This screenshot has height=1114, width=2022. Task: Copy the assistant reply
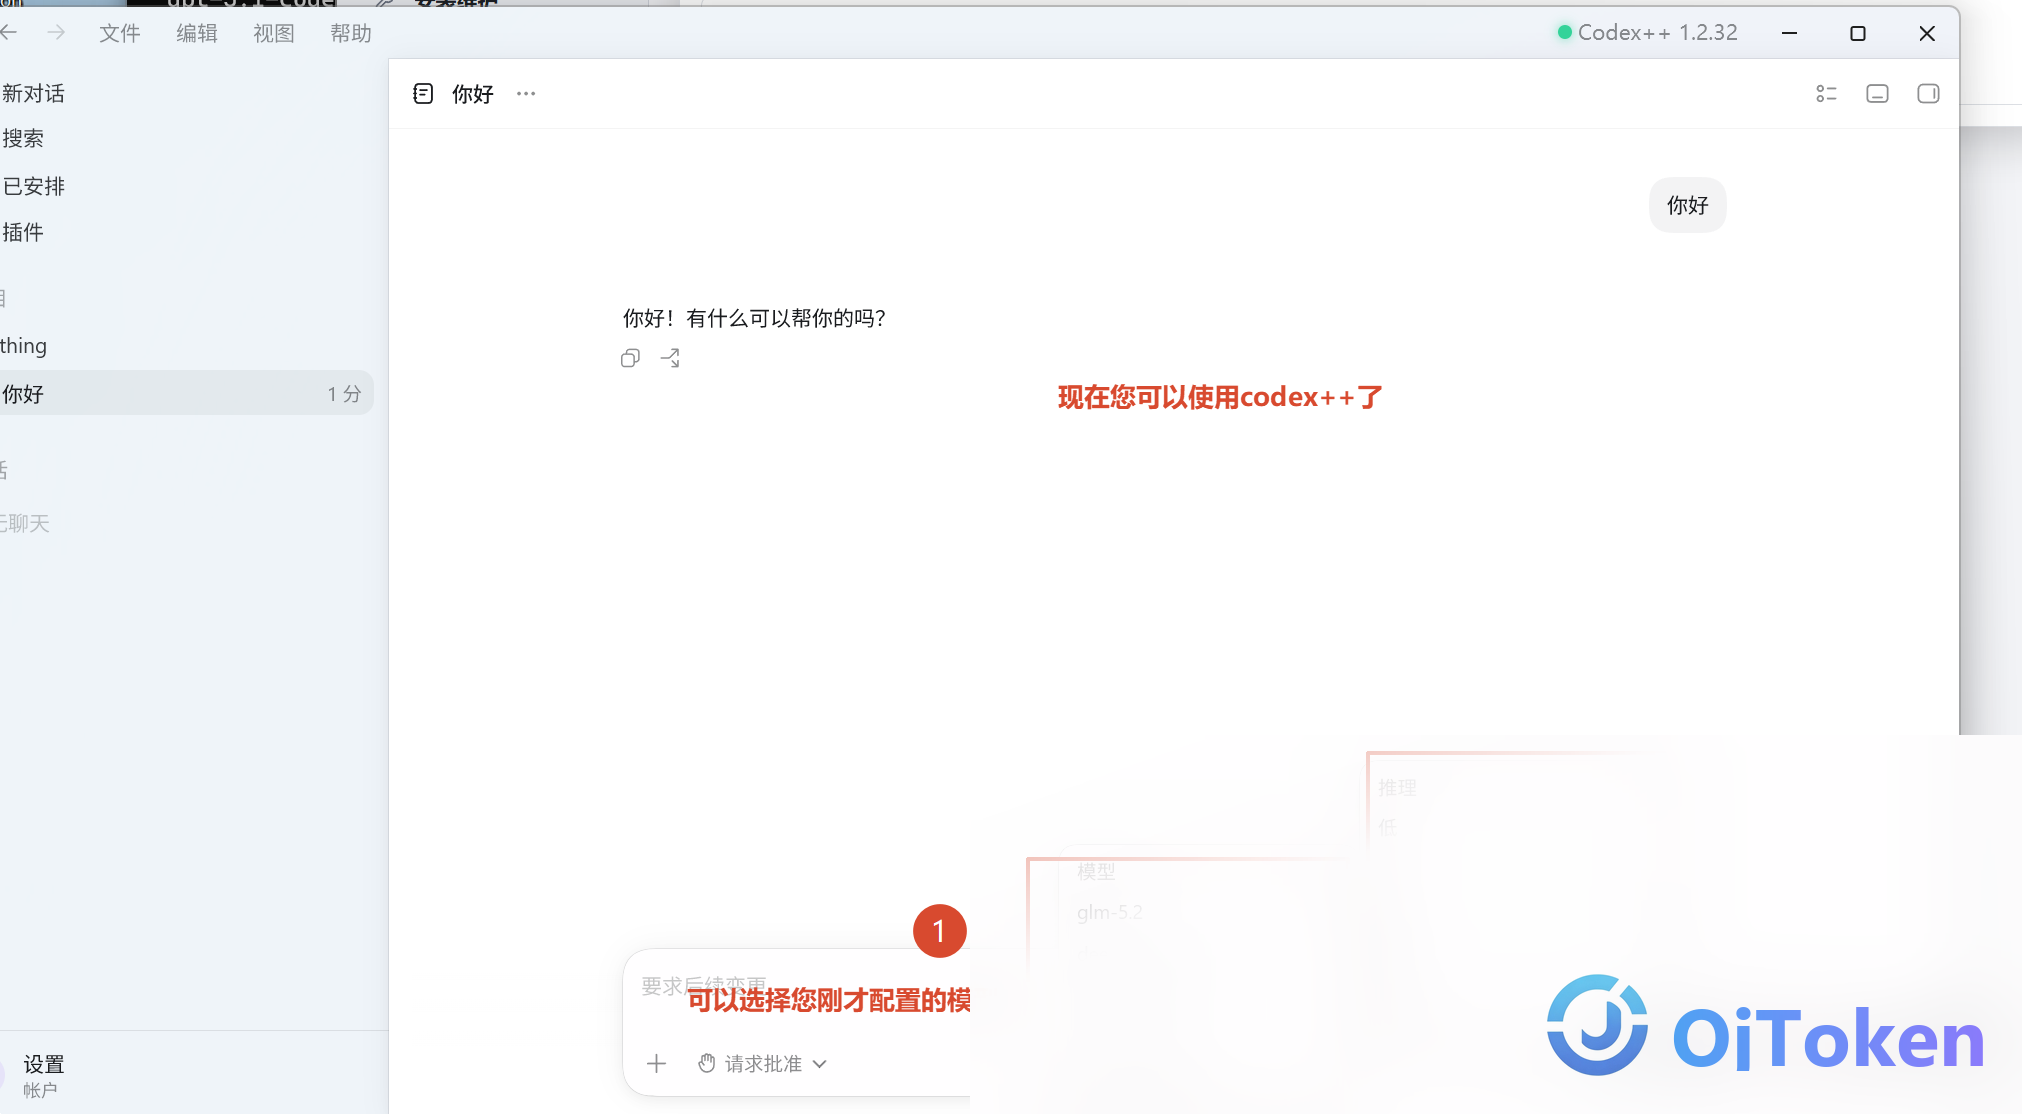pyautogui.click(x=630, y=358)
